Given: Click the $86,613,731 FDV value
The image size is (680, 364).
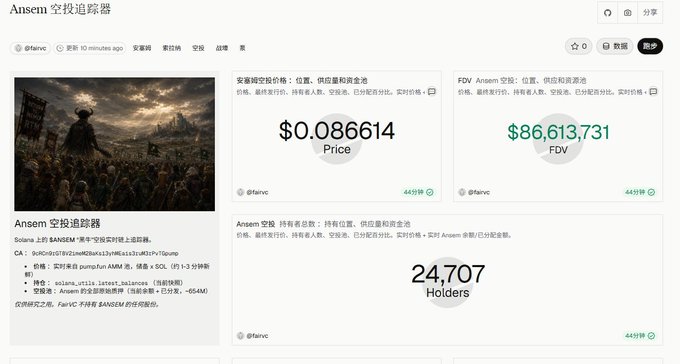Looking at the screenshot, I should tap(559, 132).
